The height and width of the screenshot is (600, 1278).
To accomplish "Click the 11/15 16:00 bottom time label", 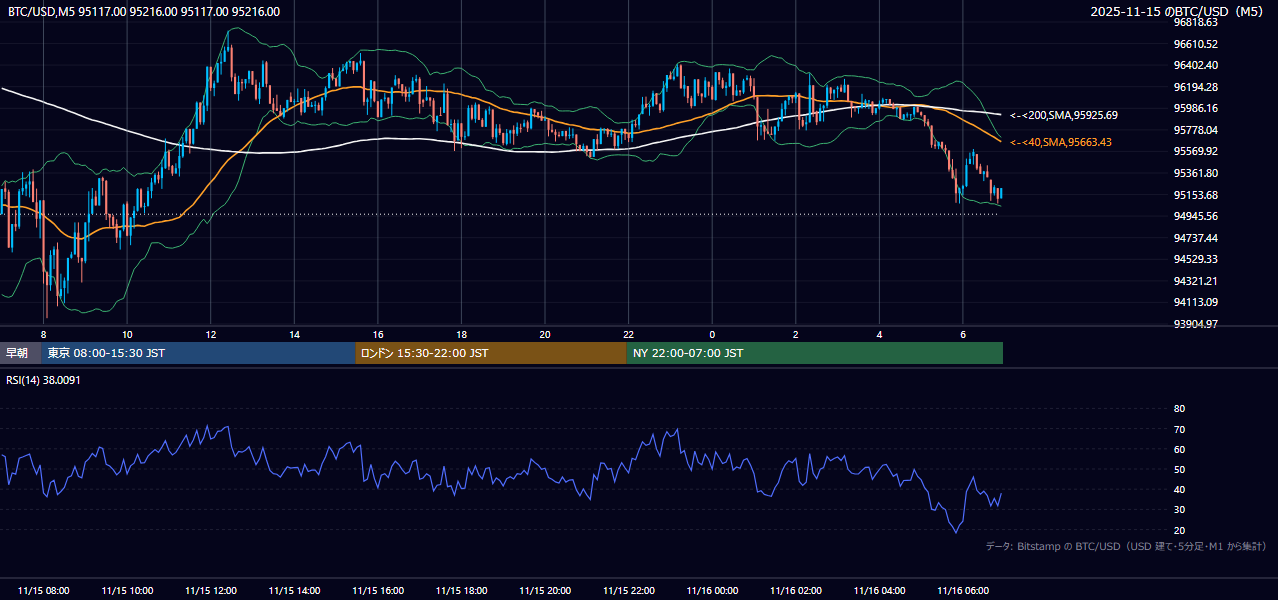I will click(x=378, y=591).
